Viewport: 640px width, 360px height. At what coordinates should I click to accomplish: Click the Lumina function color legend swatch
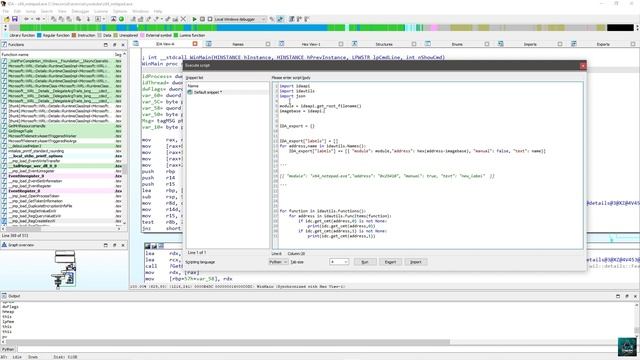(176, 36)
